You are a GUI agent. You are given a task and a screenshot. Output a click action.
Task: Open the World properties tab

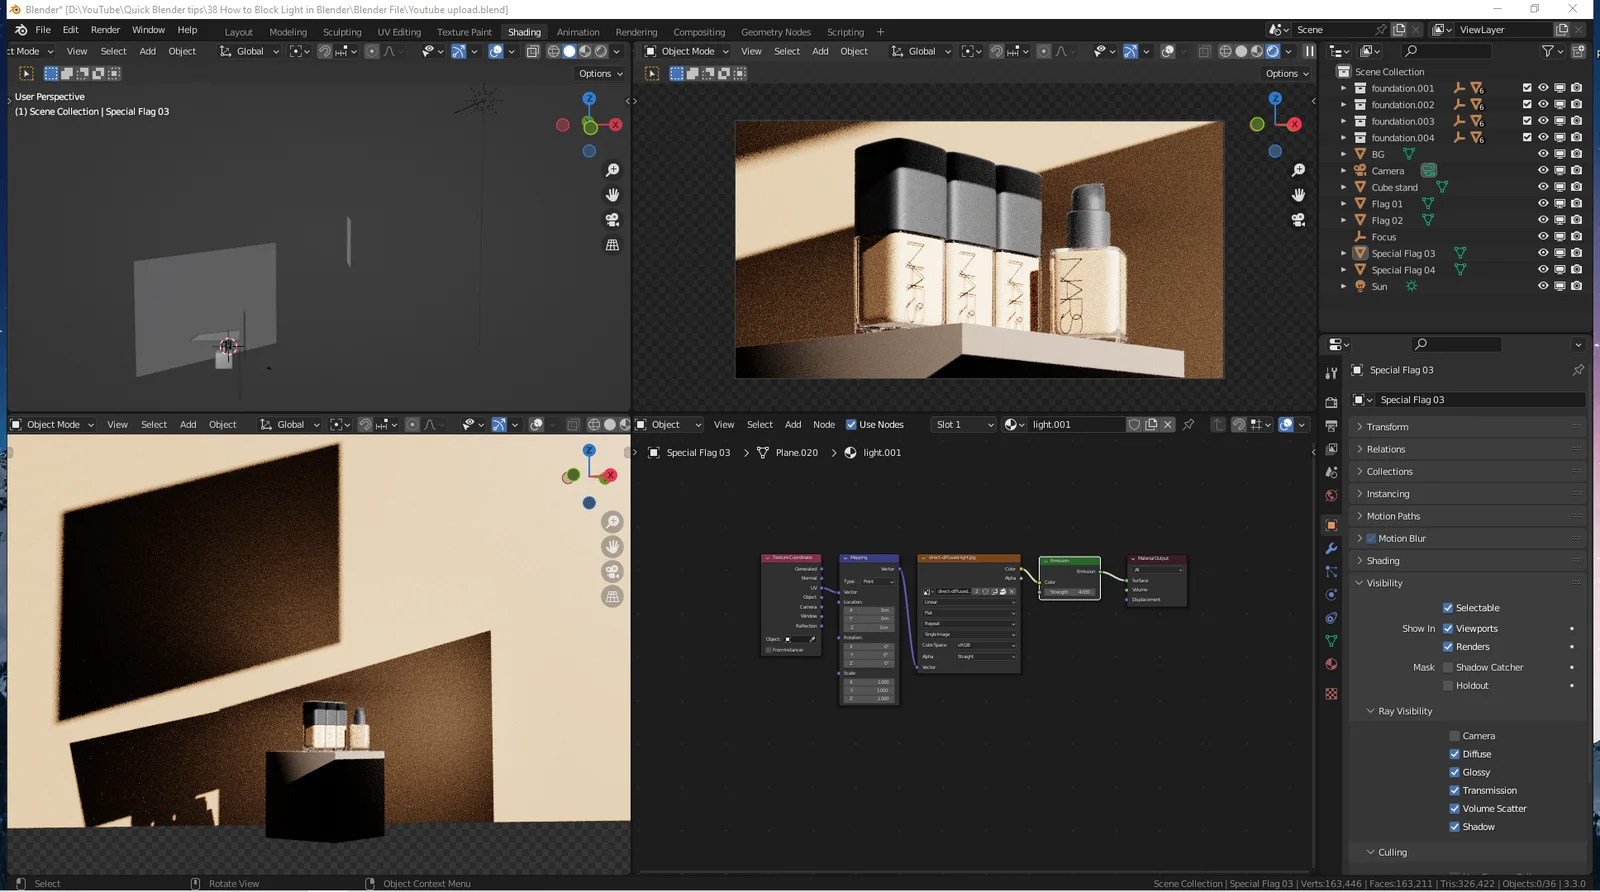click(1331, 496)
